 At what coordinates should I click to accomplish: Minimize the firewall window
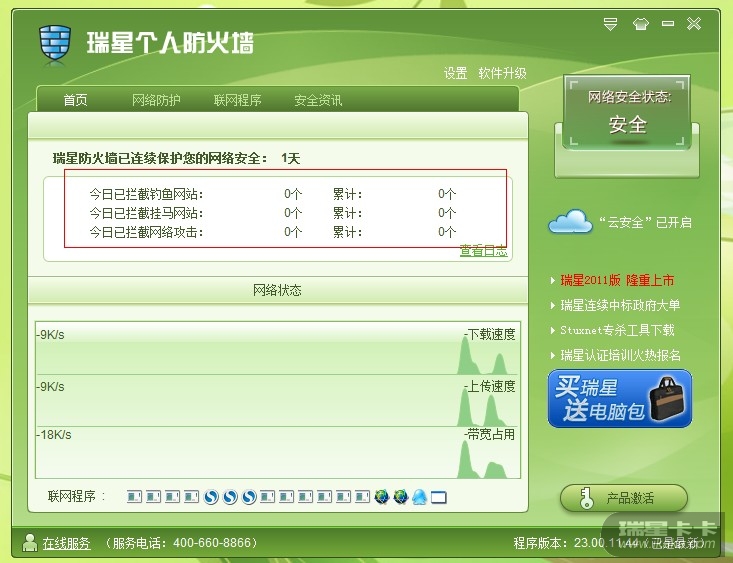click(668, 23)
